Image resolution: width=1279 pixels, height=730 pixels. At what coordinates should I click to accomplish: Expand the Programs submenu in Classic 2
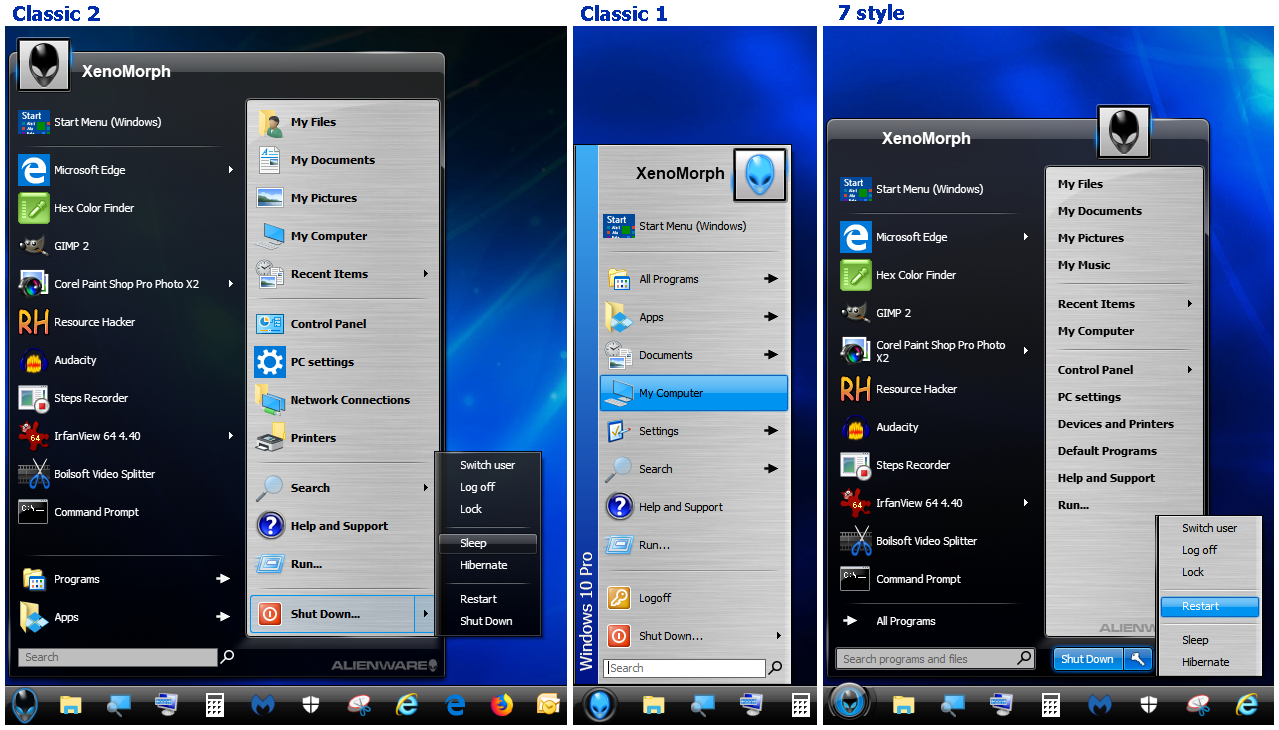223,579
